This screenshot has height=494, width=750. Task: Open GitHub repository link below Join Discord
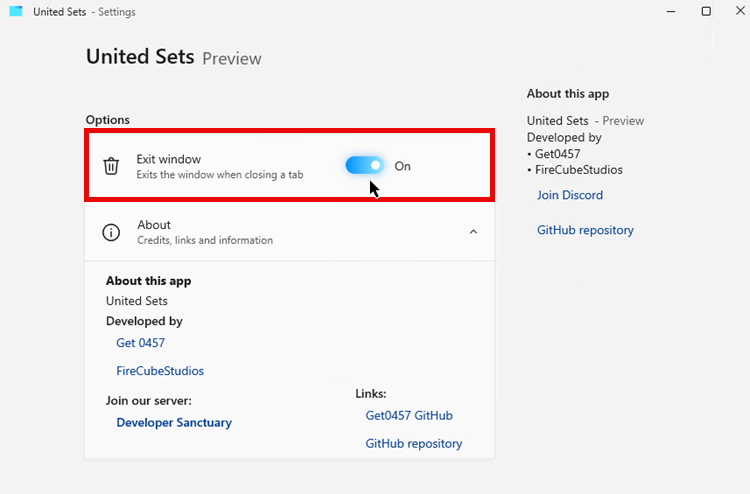pos(585,230)
